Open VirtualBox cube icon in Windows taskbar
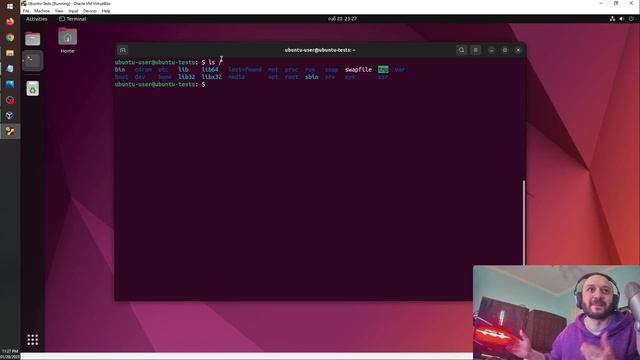Image resolution: width=640 pixels, height=360 pixels. (10, 116)
